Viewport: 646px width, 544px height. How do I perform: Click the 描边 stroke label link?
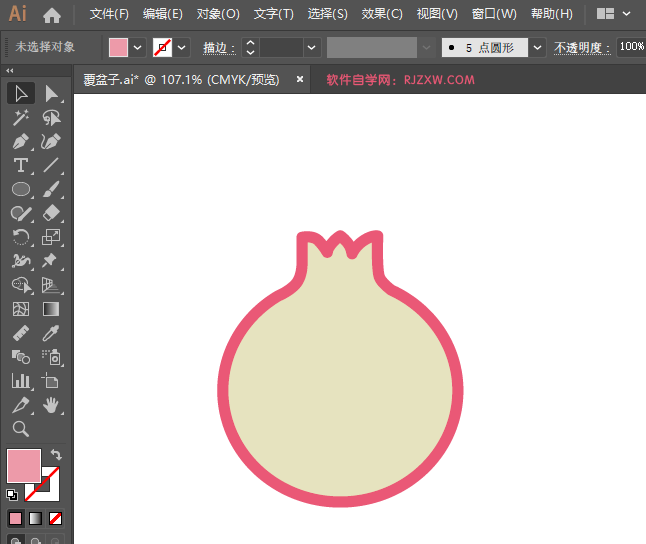(x=217, y=47)
